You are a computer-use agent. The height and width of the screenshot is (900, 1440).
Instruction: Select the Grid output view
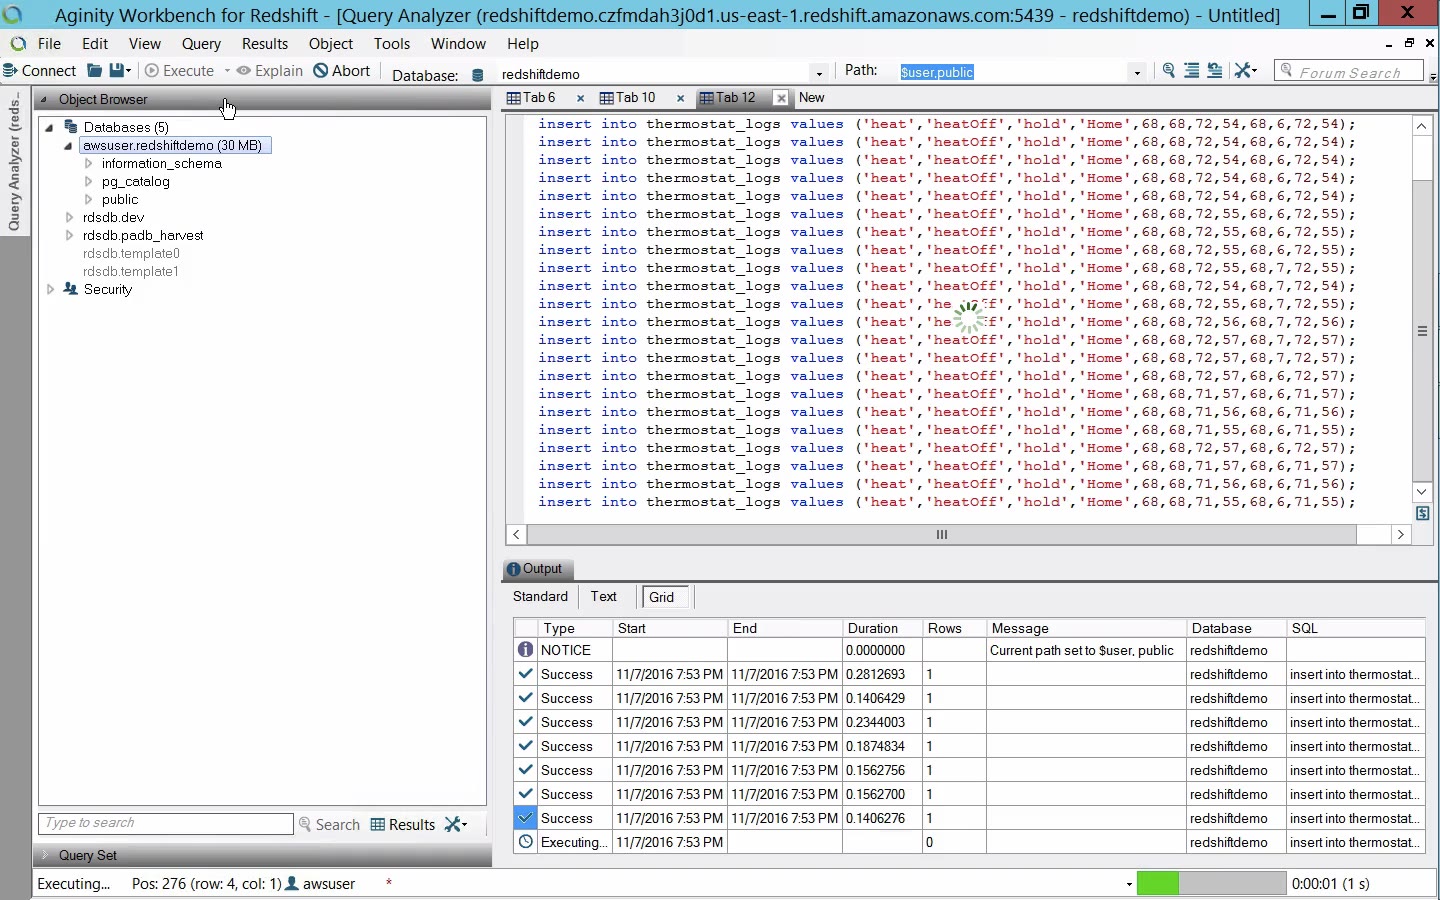(662, 597)
